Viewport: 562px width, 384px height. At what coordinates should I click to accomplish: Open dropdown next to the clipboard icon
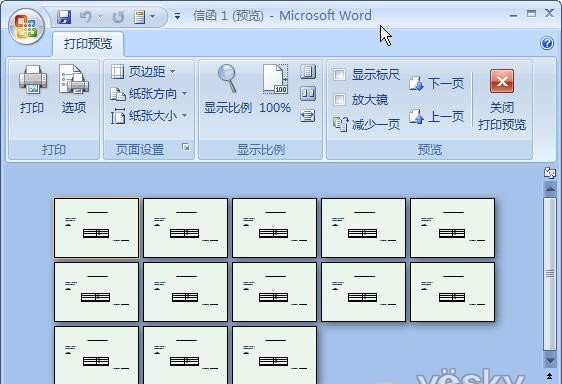(153, 16)
